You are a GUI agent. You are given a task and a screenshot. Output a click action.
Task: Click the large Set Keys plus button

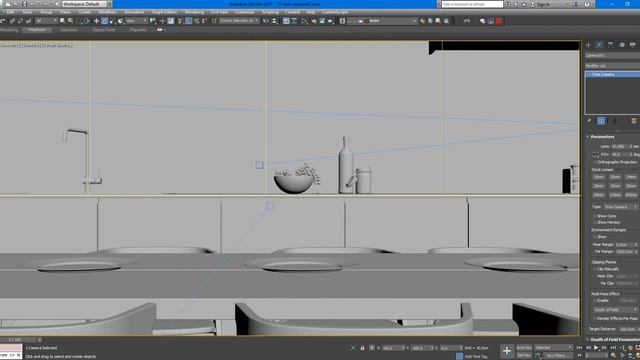(507, 351)
